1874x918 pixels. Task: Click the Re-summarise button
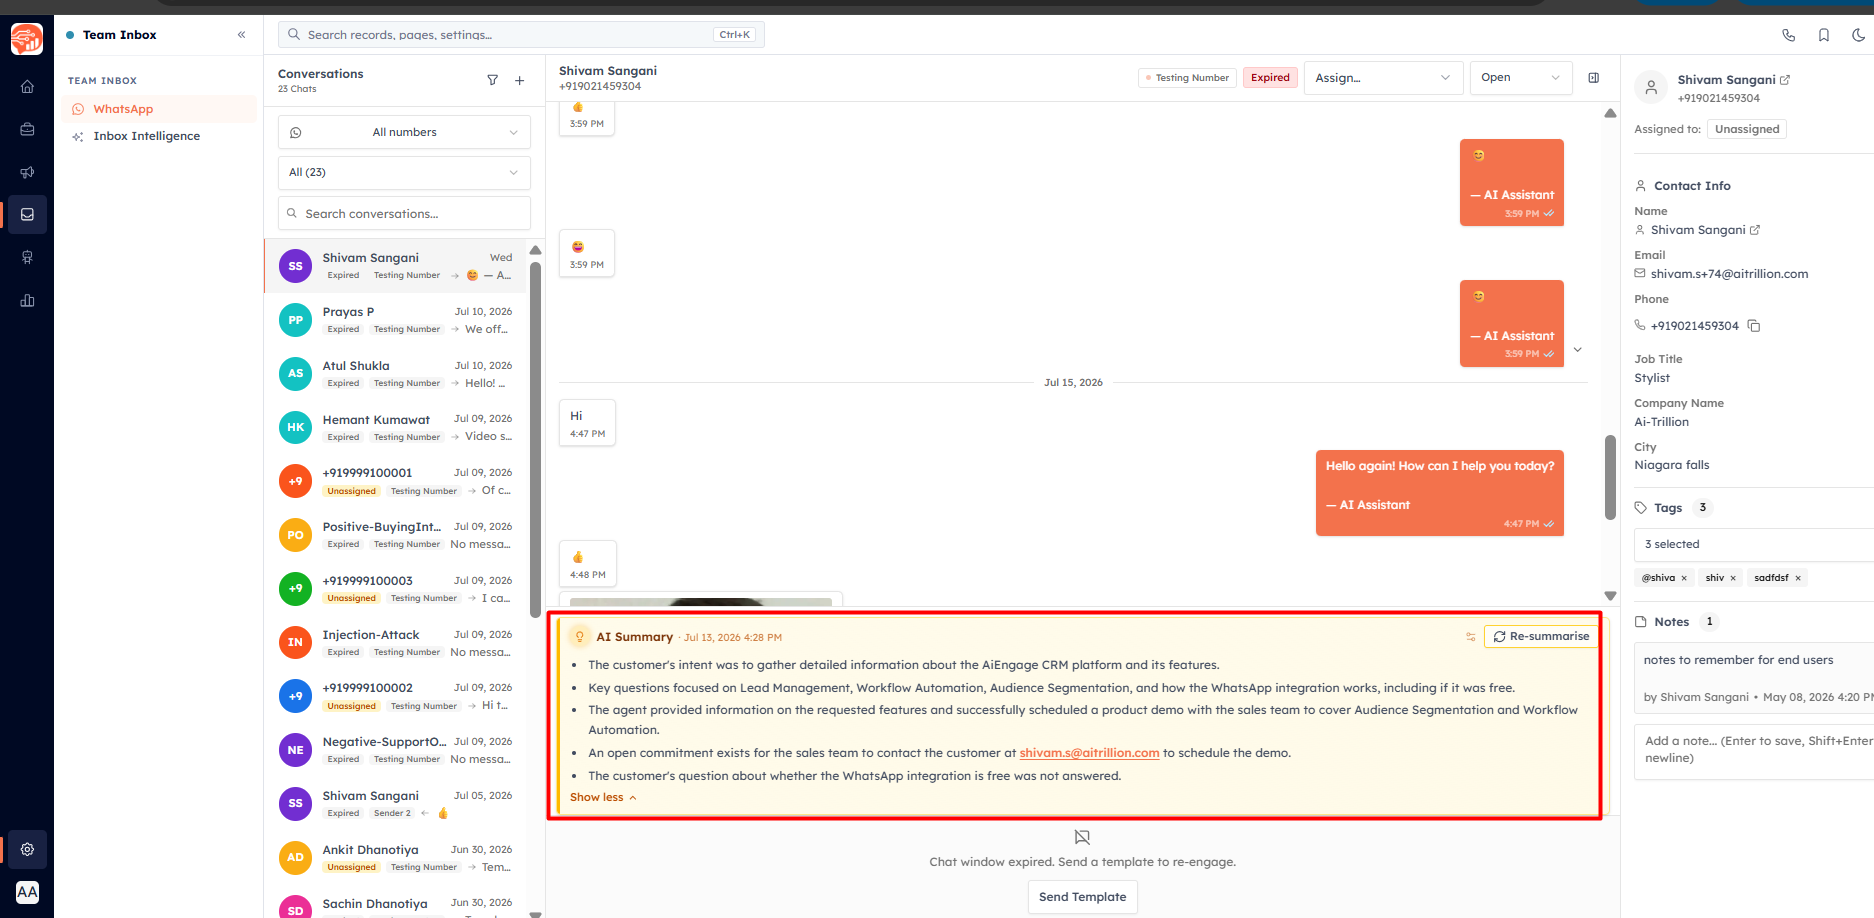pyautogui.click(x=1541, y=637)
